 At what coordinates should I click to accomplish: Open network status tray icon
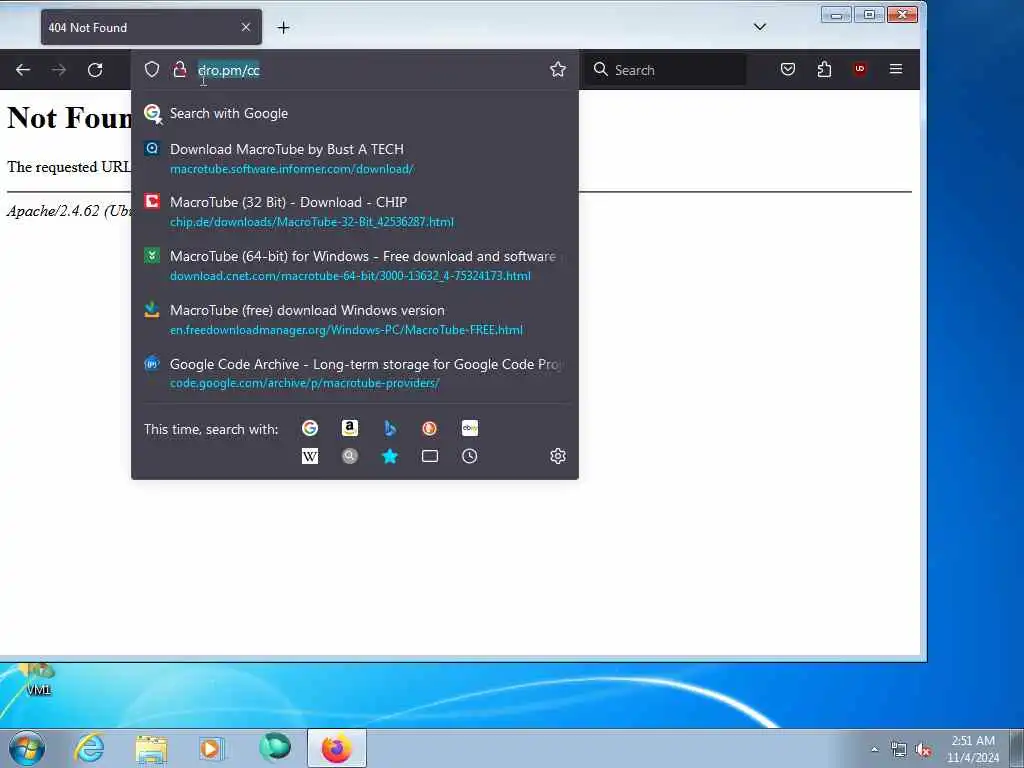point(899,750)
